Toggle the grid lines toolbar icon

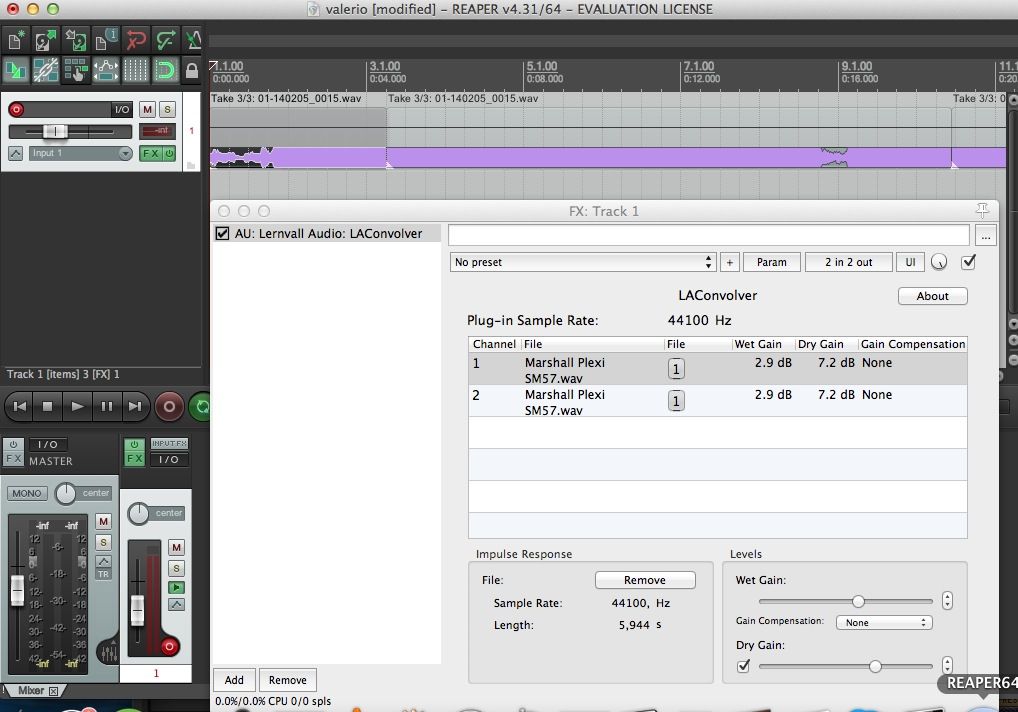click(x=135, y=70)
